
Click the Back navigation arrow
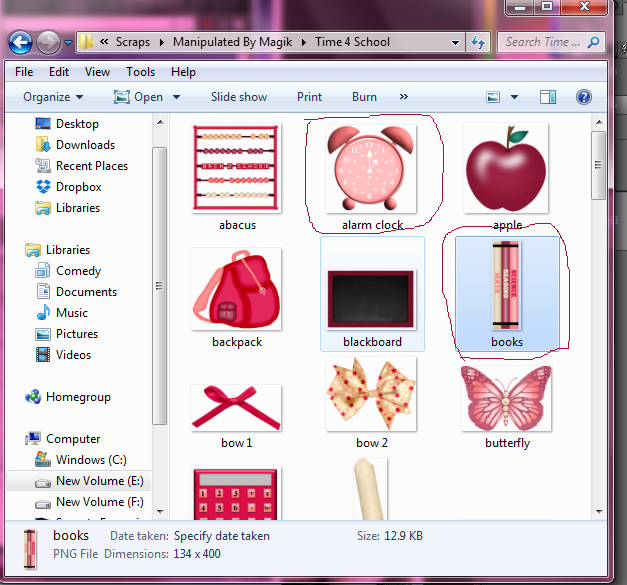pos(20,42)
